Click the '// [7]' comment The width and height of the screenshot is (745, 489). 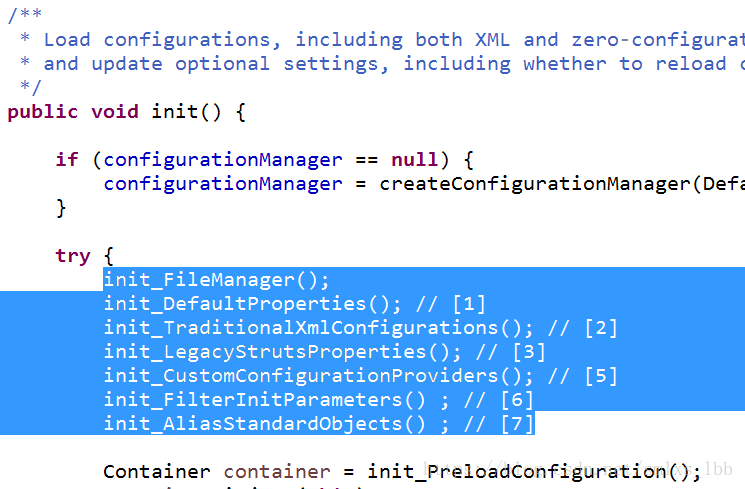[x=498, y=424]
